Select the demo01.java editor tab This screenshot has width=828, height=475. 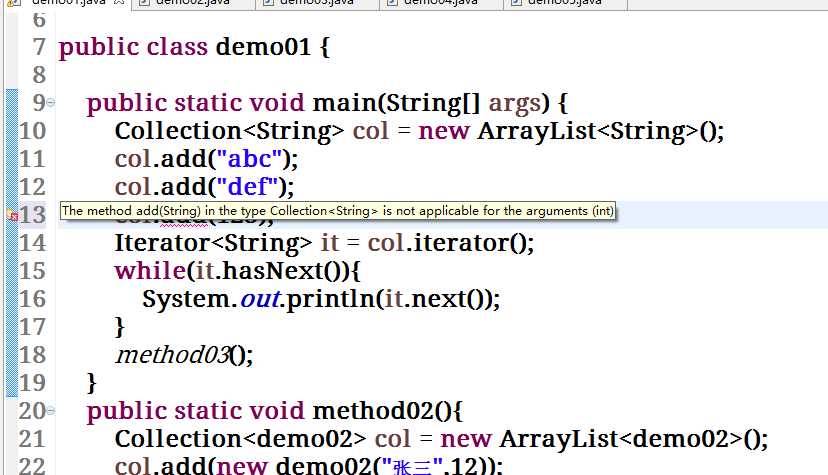69,3
